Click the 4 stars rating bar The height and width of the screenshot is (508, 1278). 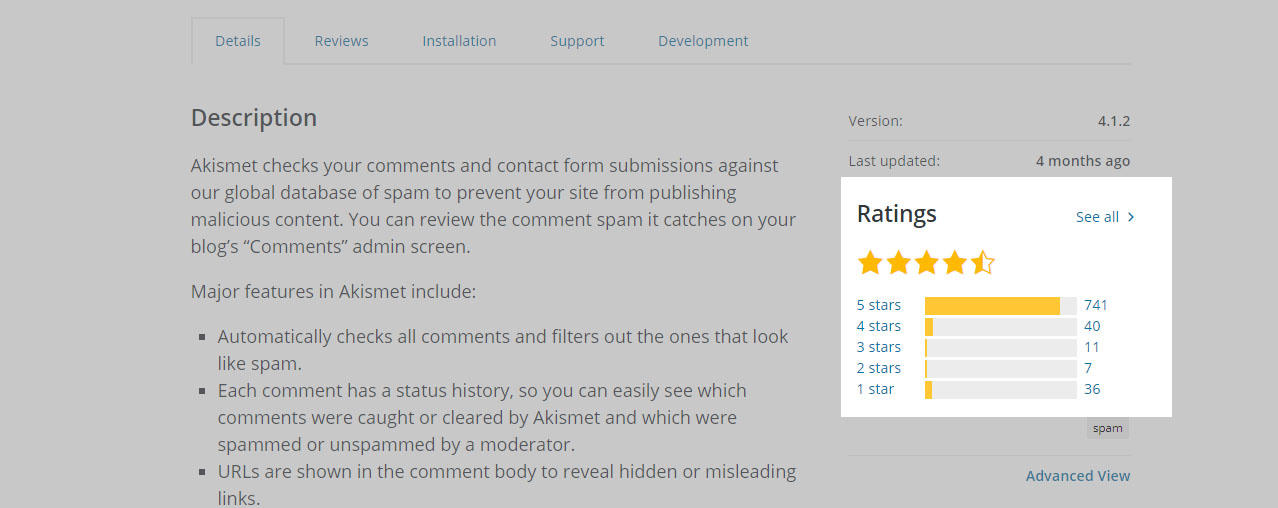point(1001,327)
